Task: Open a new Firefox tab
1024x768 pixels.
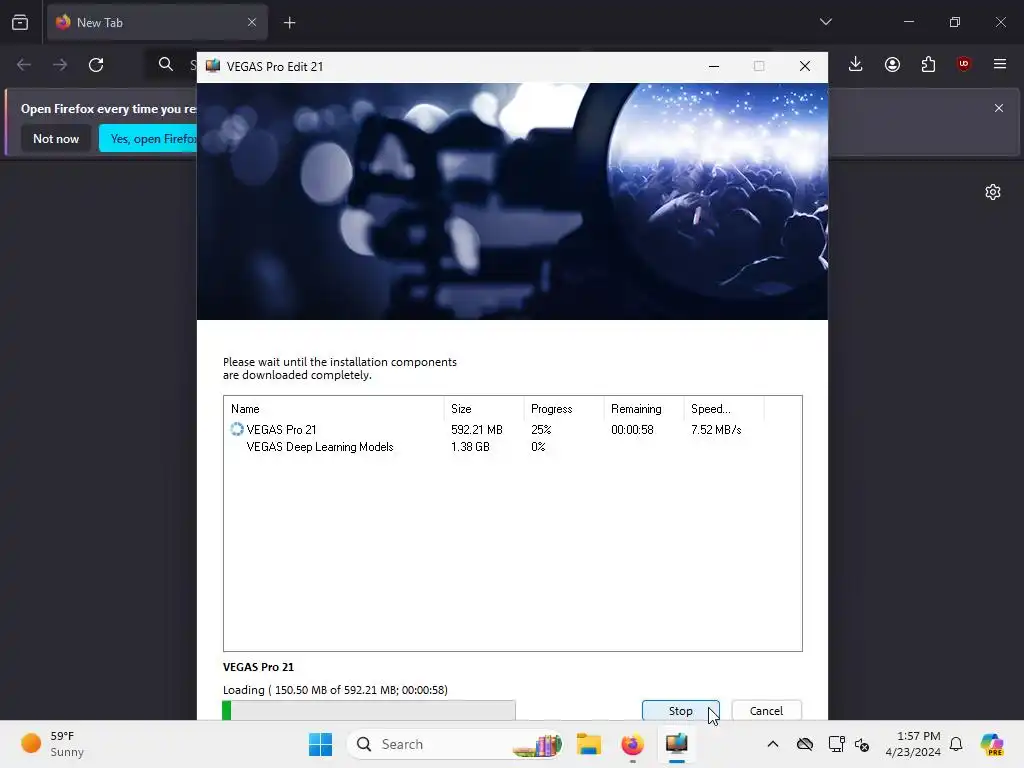Action: (x=289, y=23)
